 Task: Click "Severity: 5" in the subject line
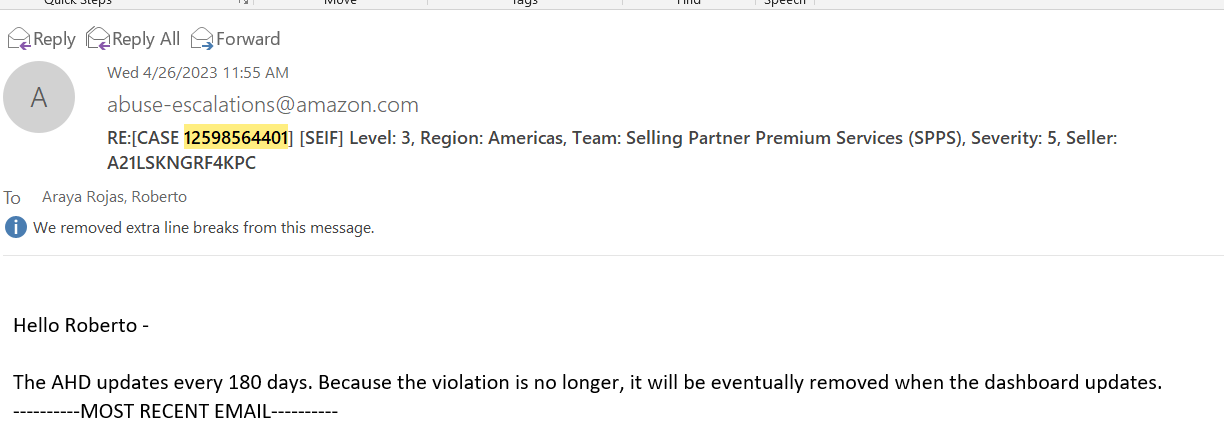pyautogui.click(x=1004, y=138)
